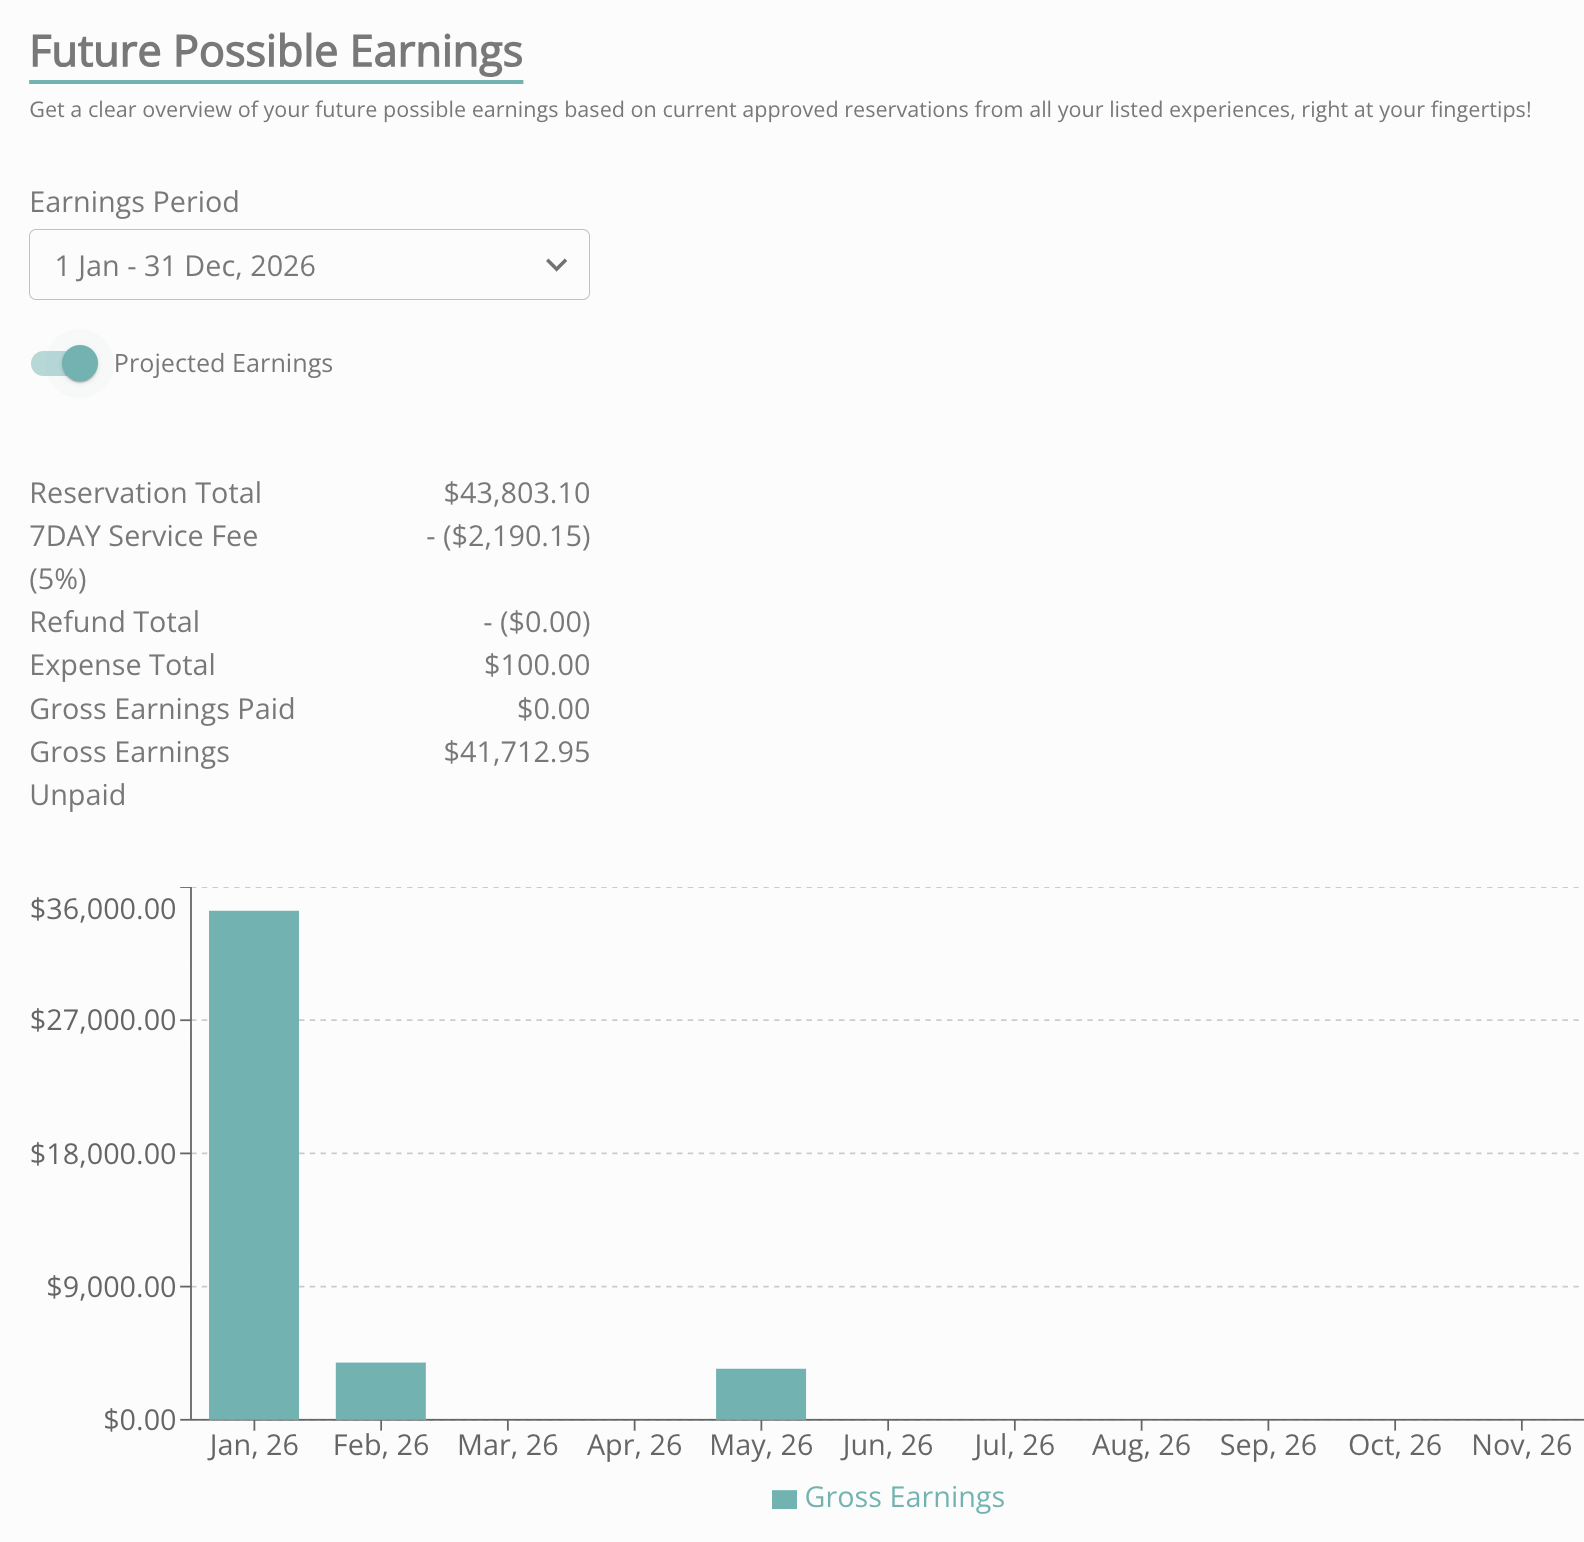Click the 7DAY Service Fee amount

[x=508, y=537]
